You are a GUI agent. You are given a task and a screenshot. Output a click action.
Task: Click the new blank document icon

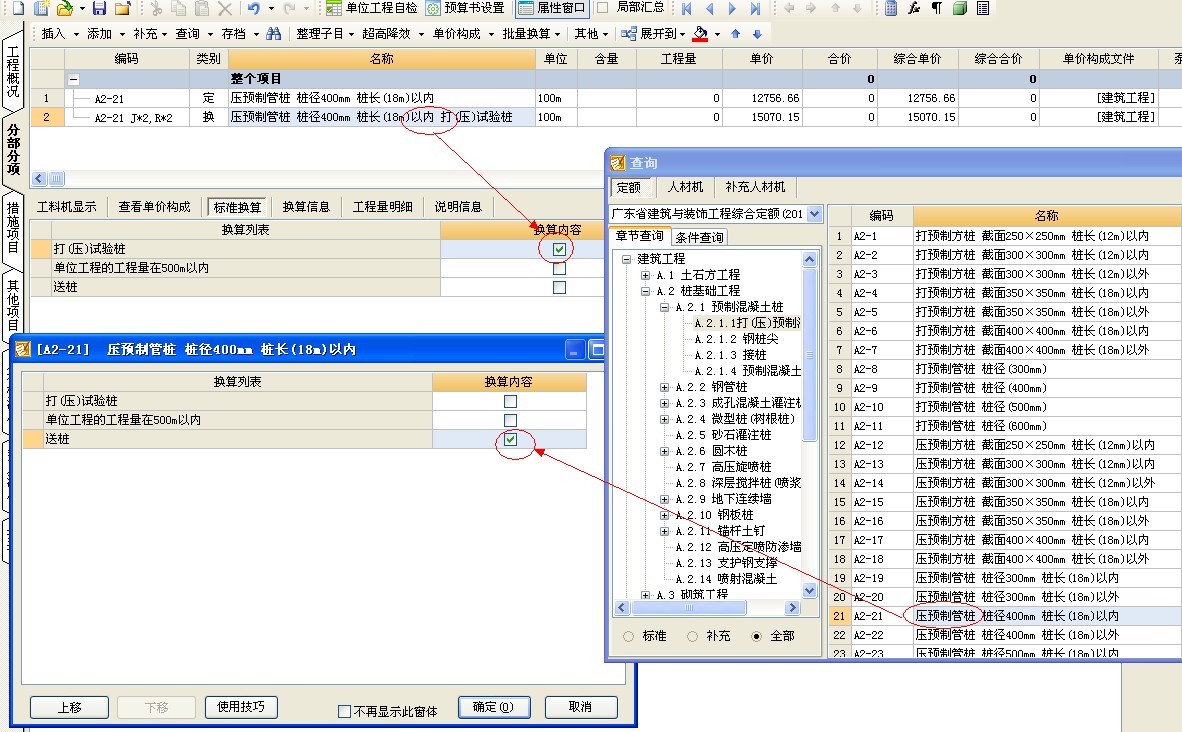click(17, 8)
